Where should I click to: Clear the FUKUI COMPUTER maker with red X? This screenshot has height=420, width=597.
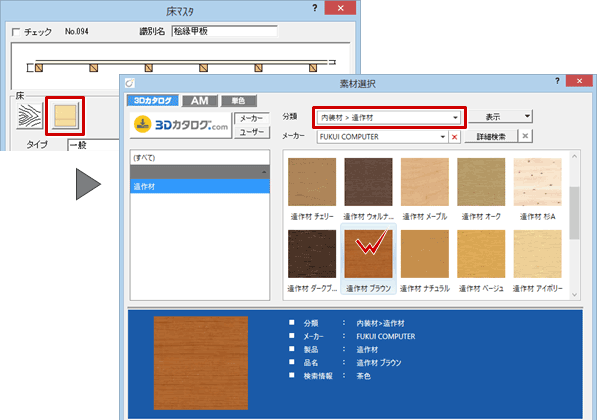[454, 137]
